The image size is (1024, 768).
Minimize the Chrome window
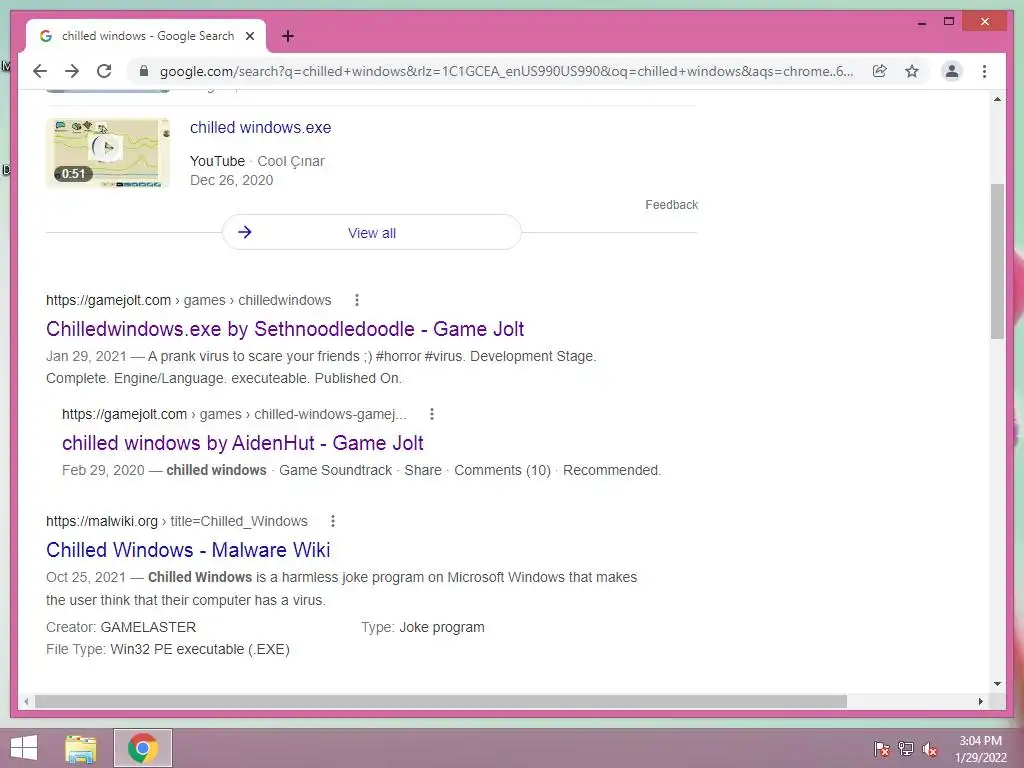922,22
